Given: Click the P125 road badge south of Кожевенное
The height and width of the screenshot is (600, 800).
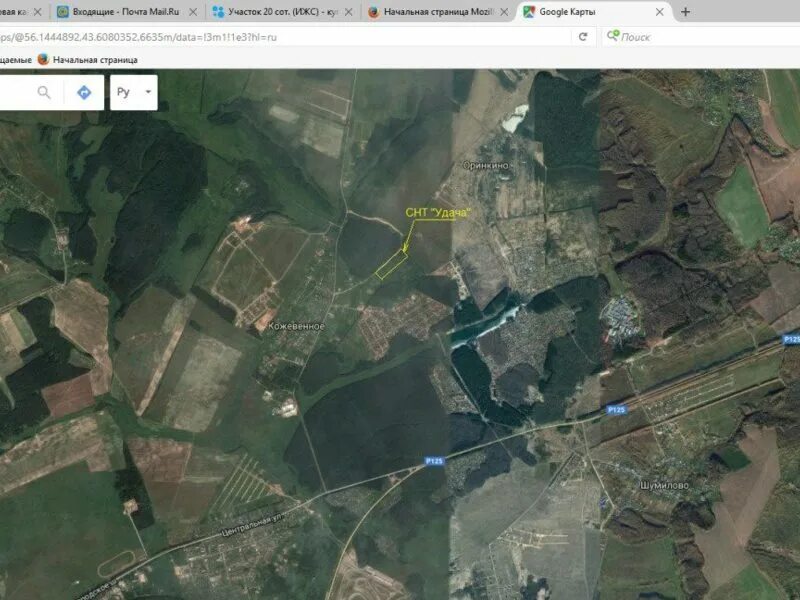Looking at the screenshot, I should [434, 461].
